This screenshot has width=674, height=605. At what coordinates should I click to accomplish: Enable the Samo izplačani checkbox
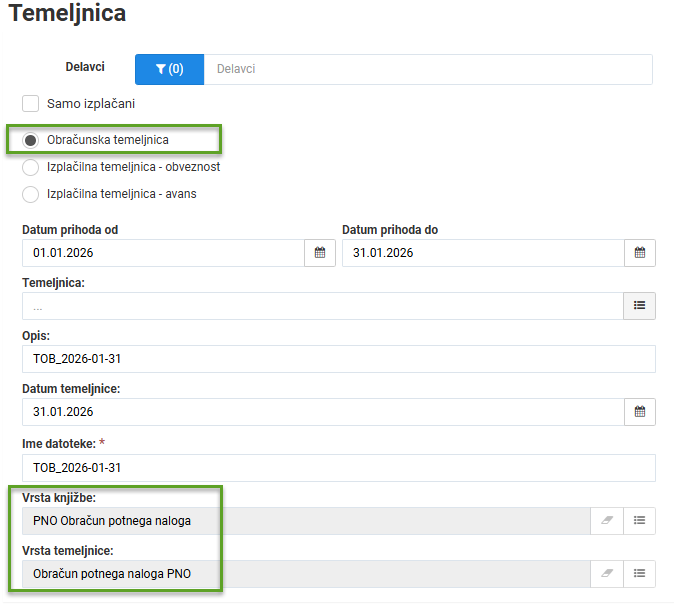pos(31,104)
